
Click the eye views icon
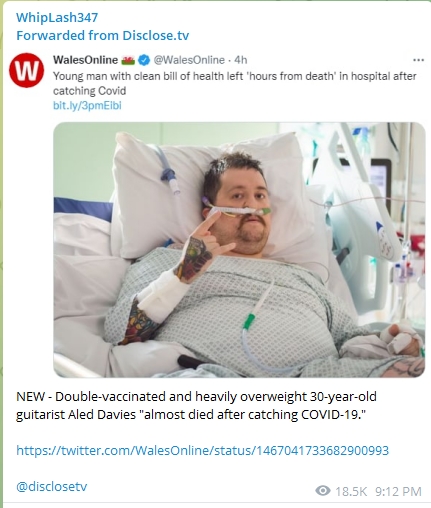(x=323, y=491)
